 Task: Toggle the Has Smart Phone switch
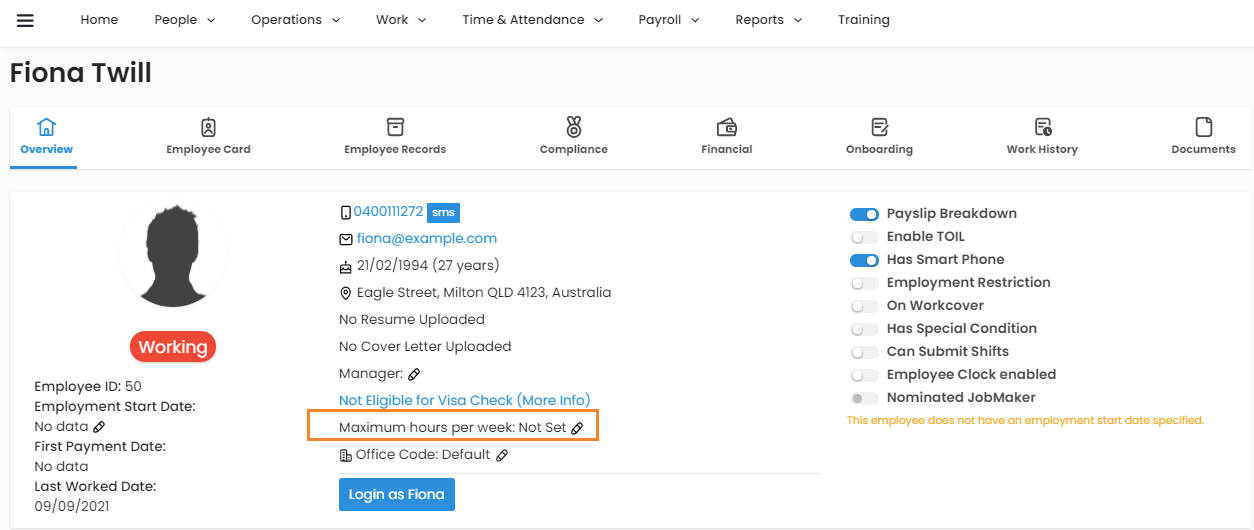[x=864, y=260]
